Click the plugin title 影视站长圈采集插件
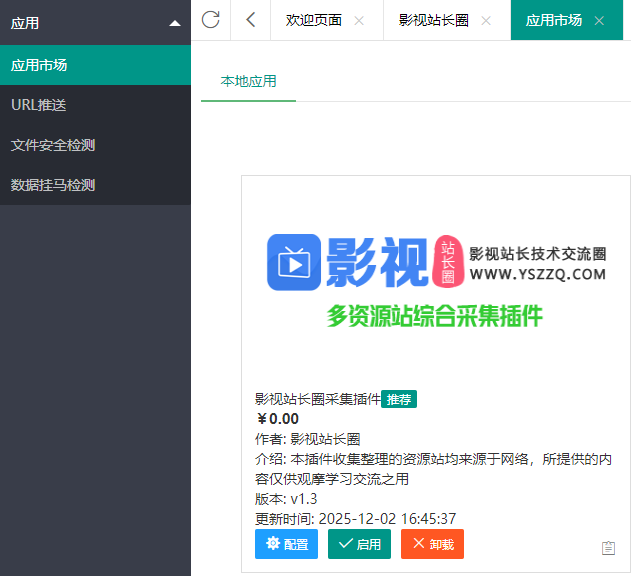 coord(318,399)
